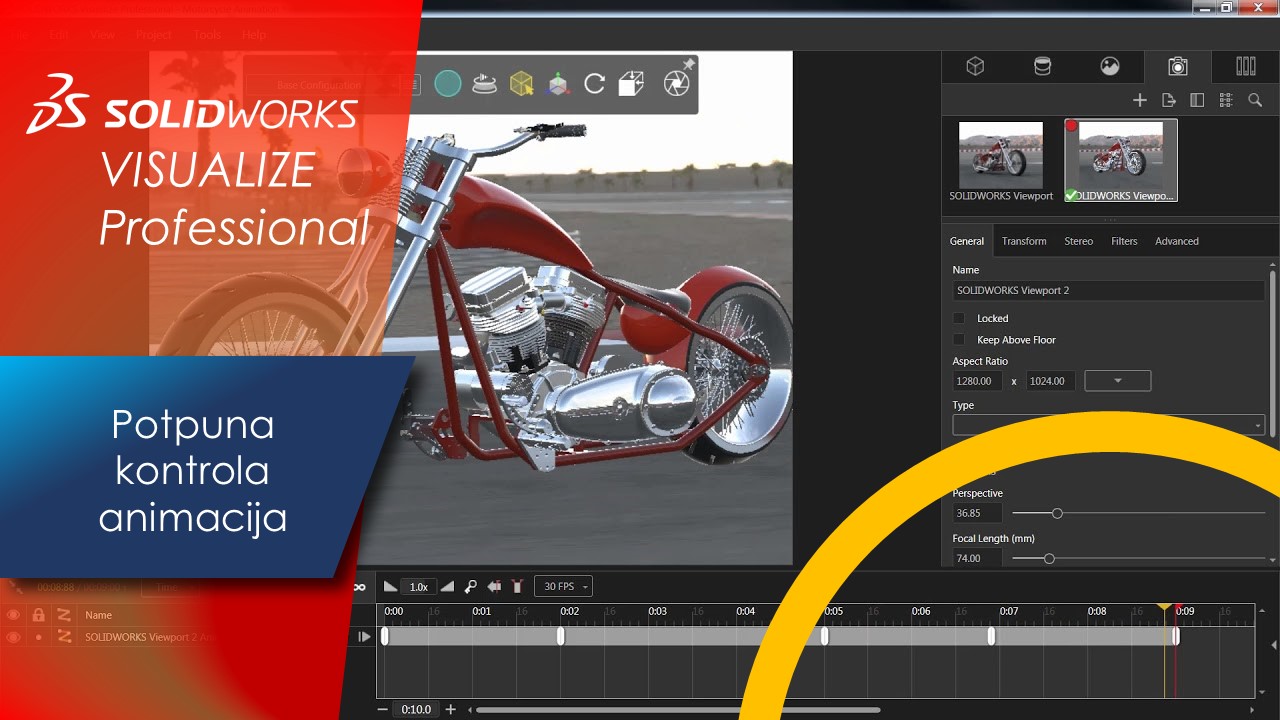Switch to the Transform tab
This screenshot has height=720, width=1280.
(x=1024, y=241)
